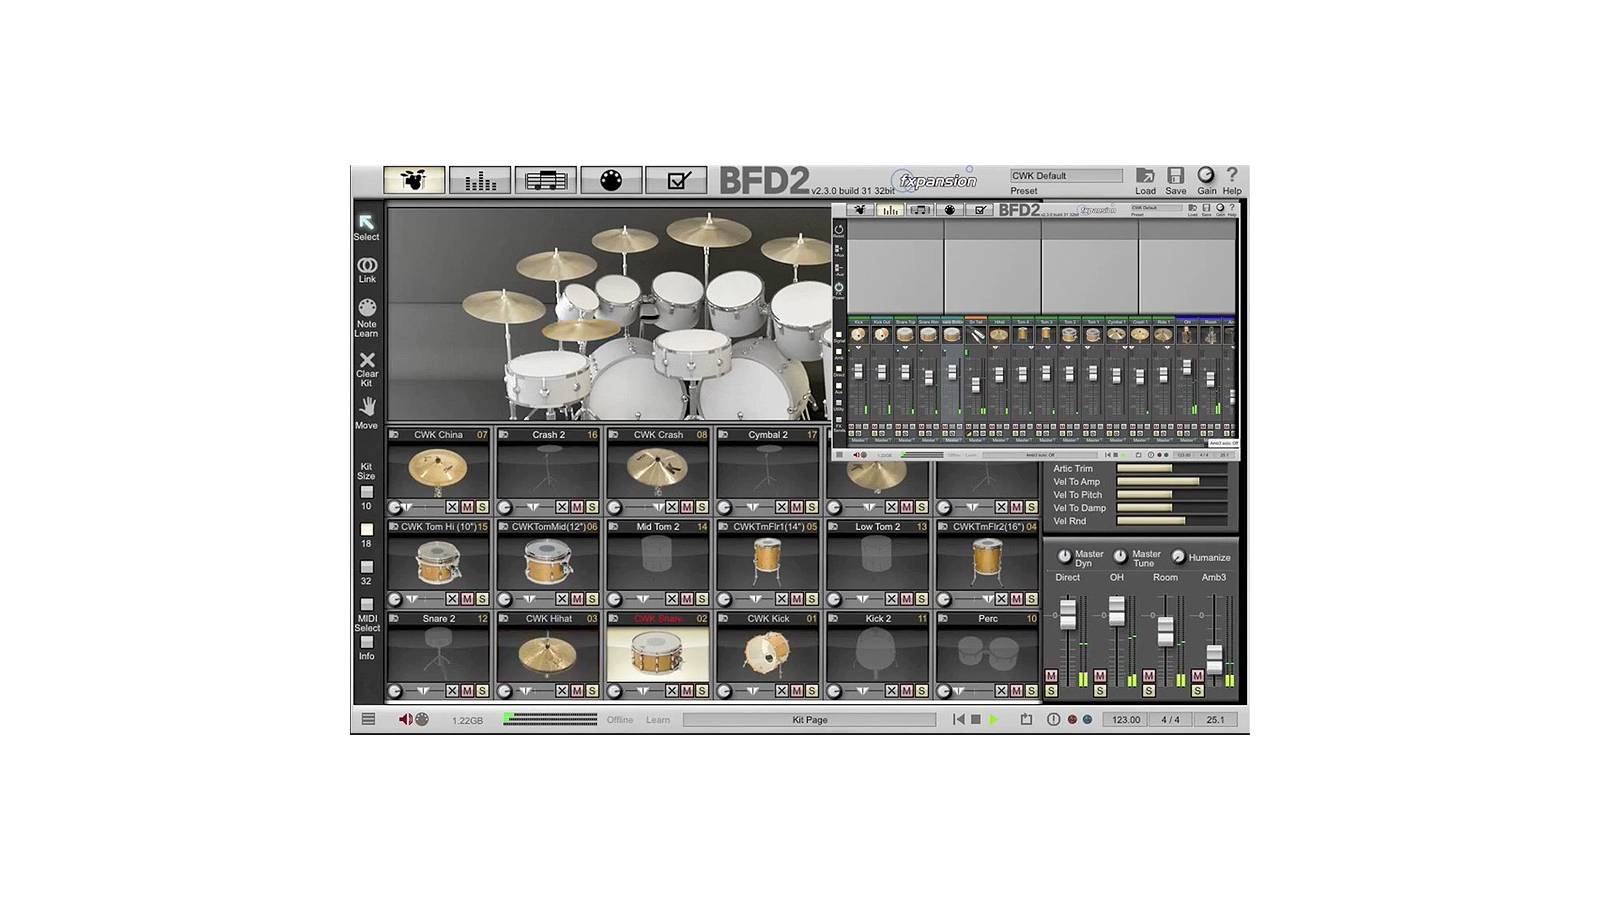Click the Artic Trim slider
Image resolution: width=1600 pixels, height=900 pixels.
[x=1171, y=469]
